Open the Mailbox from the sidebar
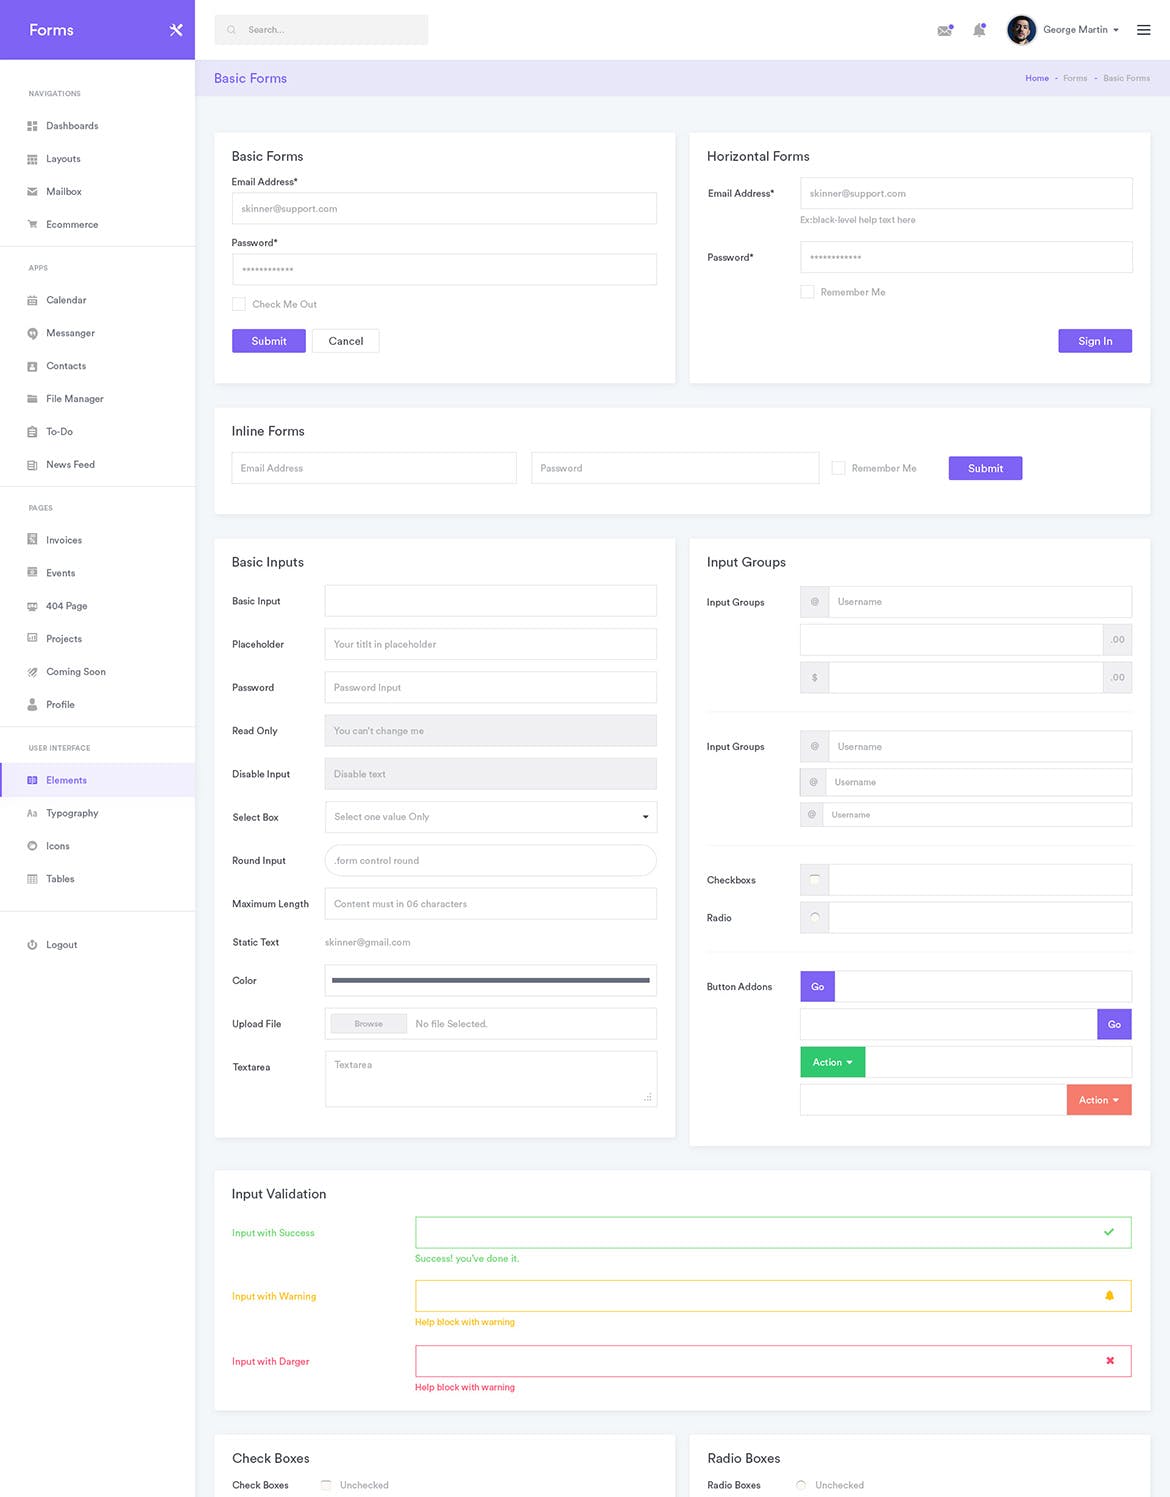 point(64,191)
